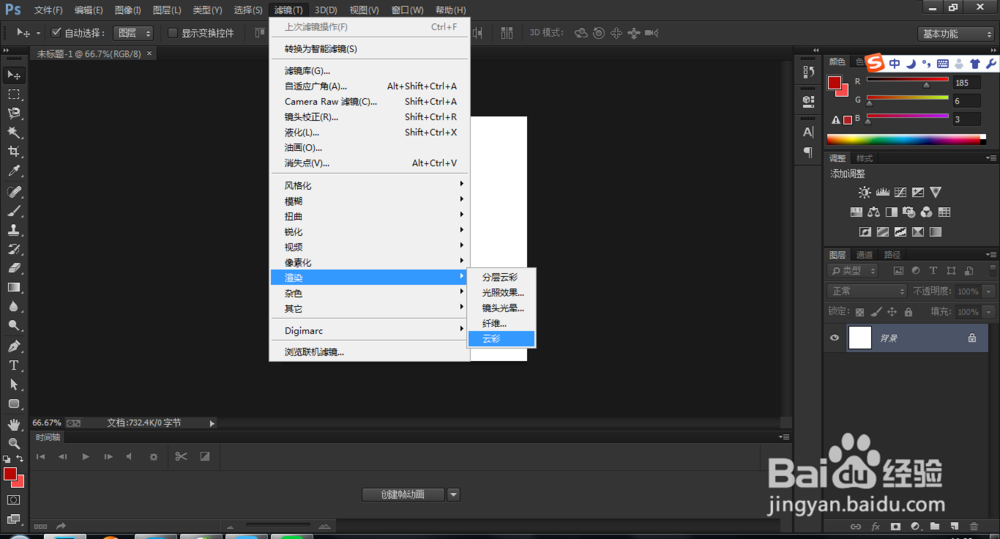Open 文件 menu

(48, 10)
